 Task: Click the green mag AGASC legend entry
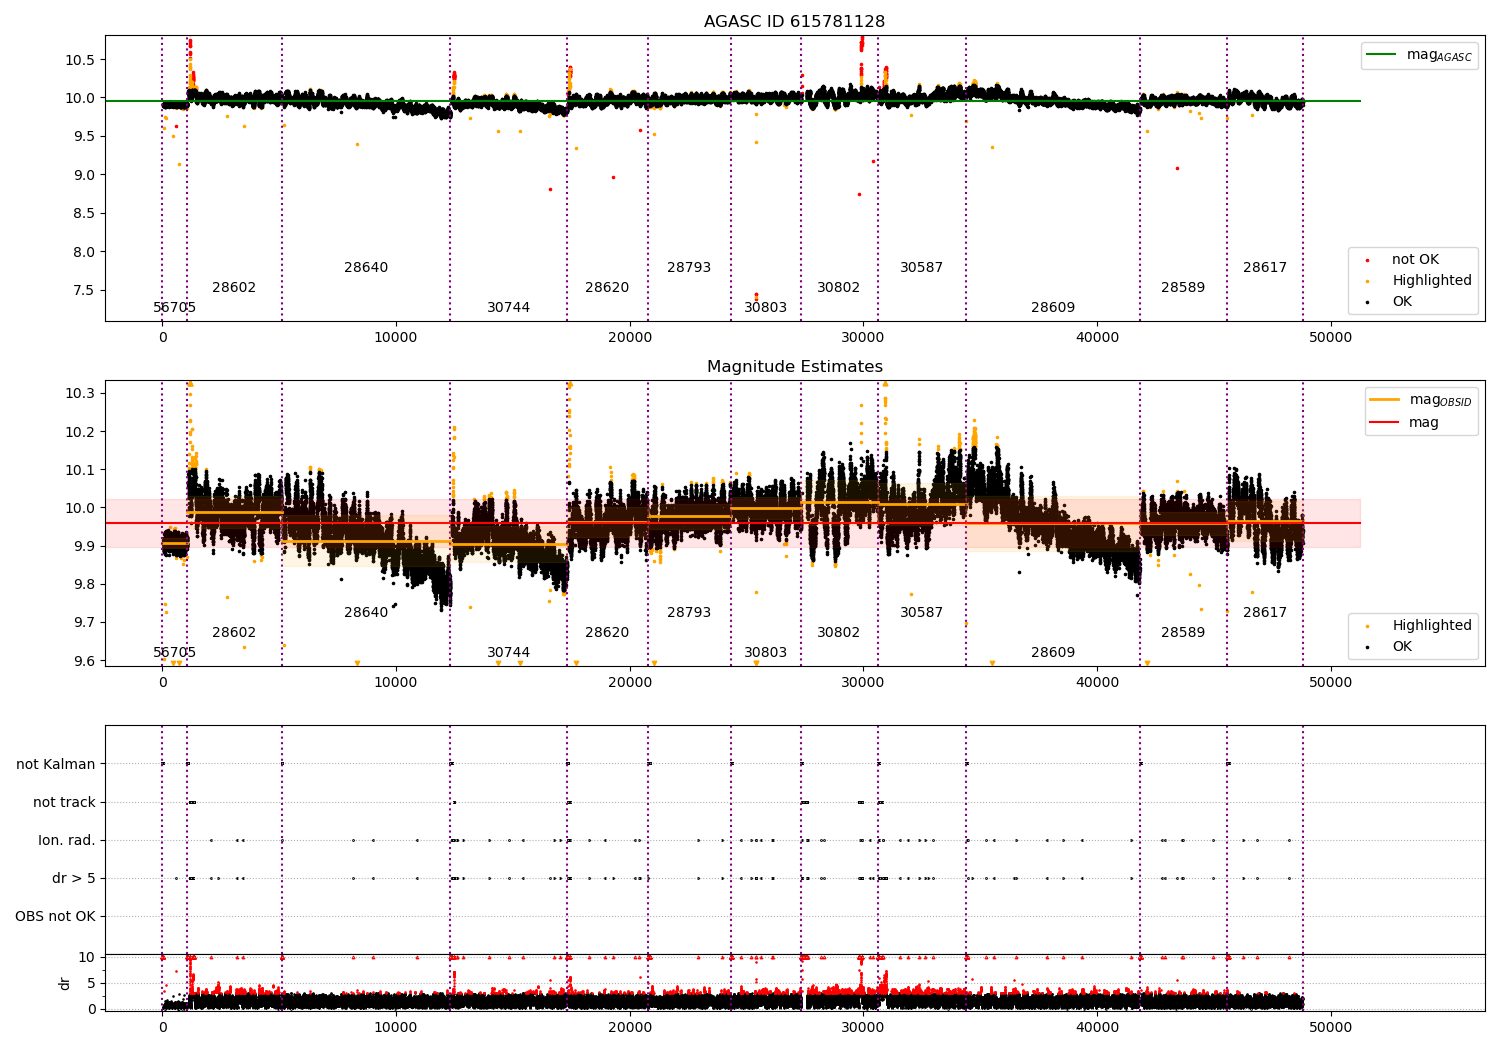click(1420, 56)
